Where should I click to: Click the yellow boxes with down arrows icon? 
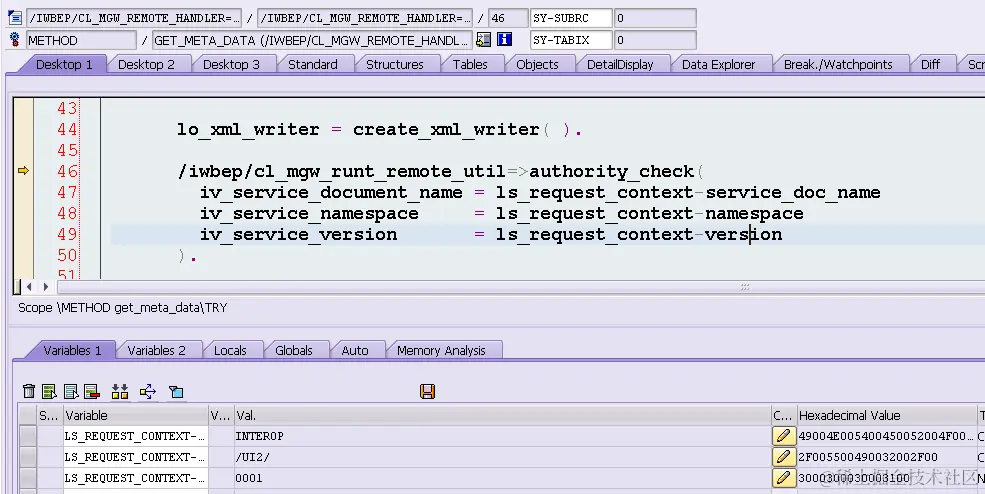click(x=120, y=392)
